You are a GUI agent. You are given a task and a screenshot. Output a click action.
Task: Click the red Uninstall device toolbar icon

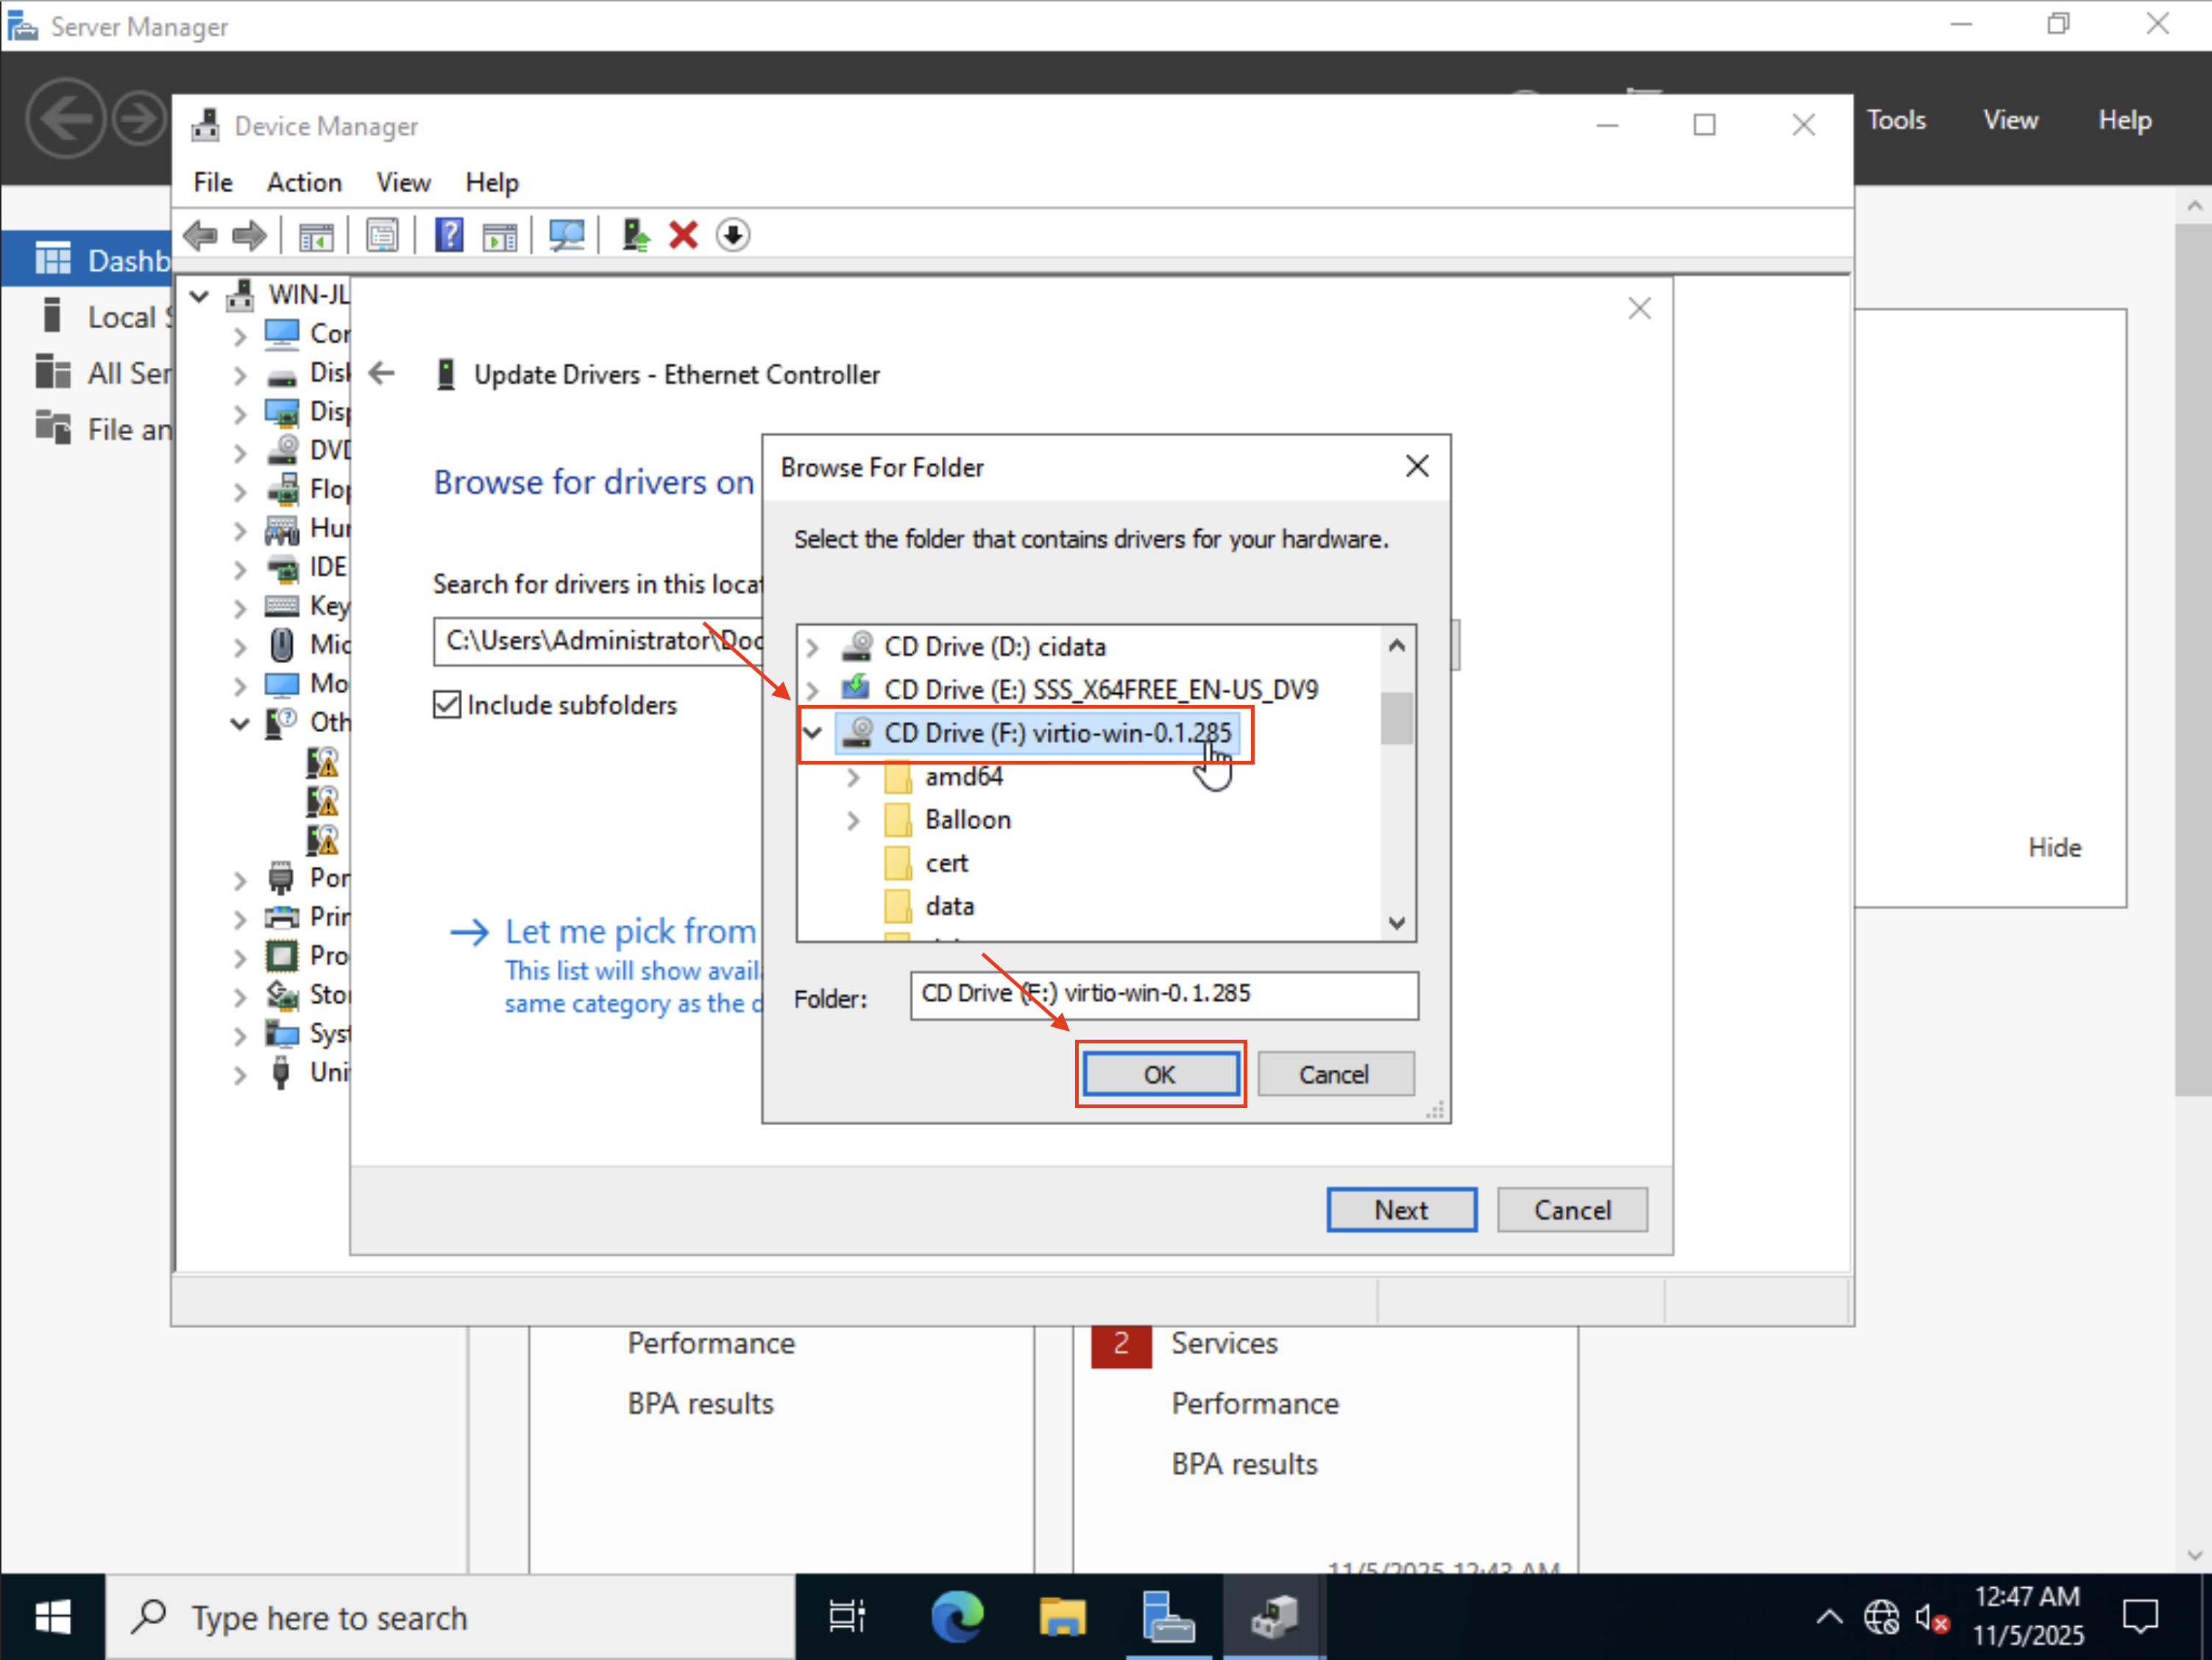[x=683, y=235]
